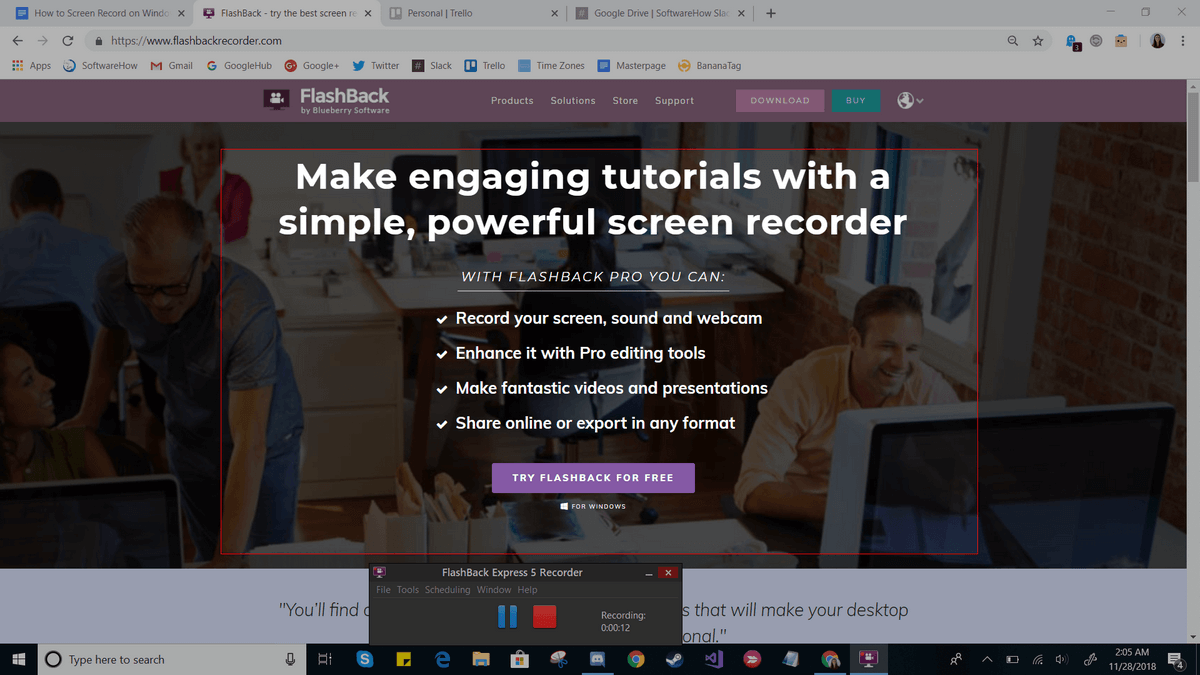Open Microsoft Edge from the taskbar

443,659
